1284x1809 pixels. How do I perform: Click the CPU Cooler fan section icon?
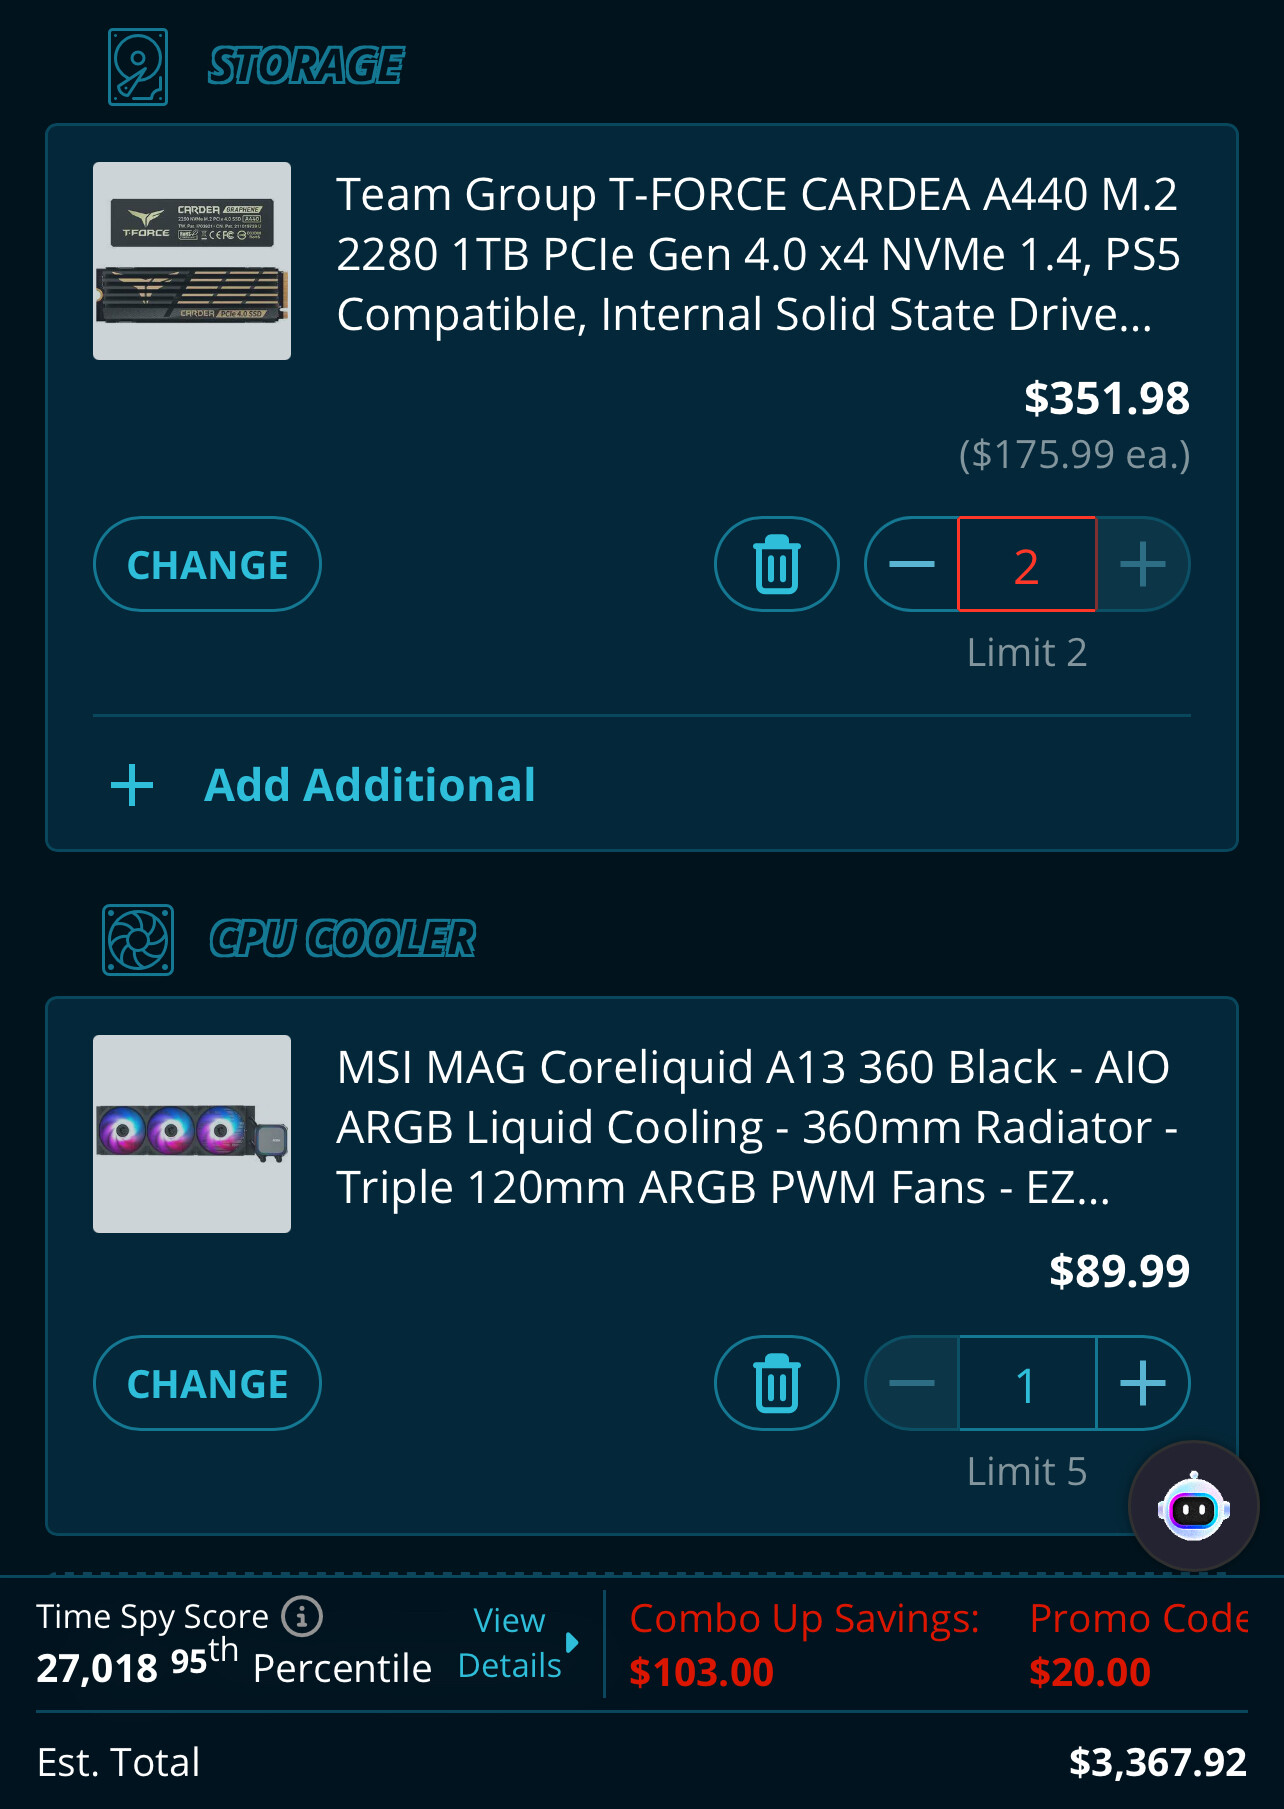[139, 939]
